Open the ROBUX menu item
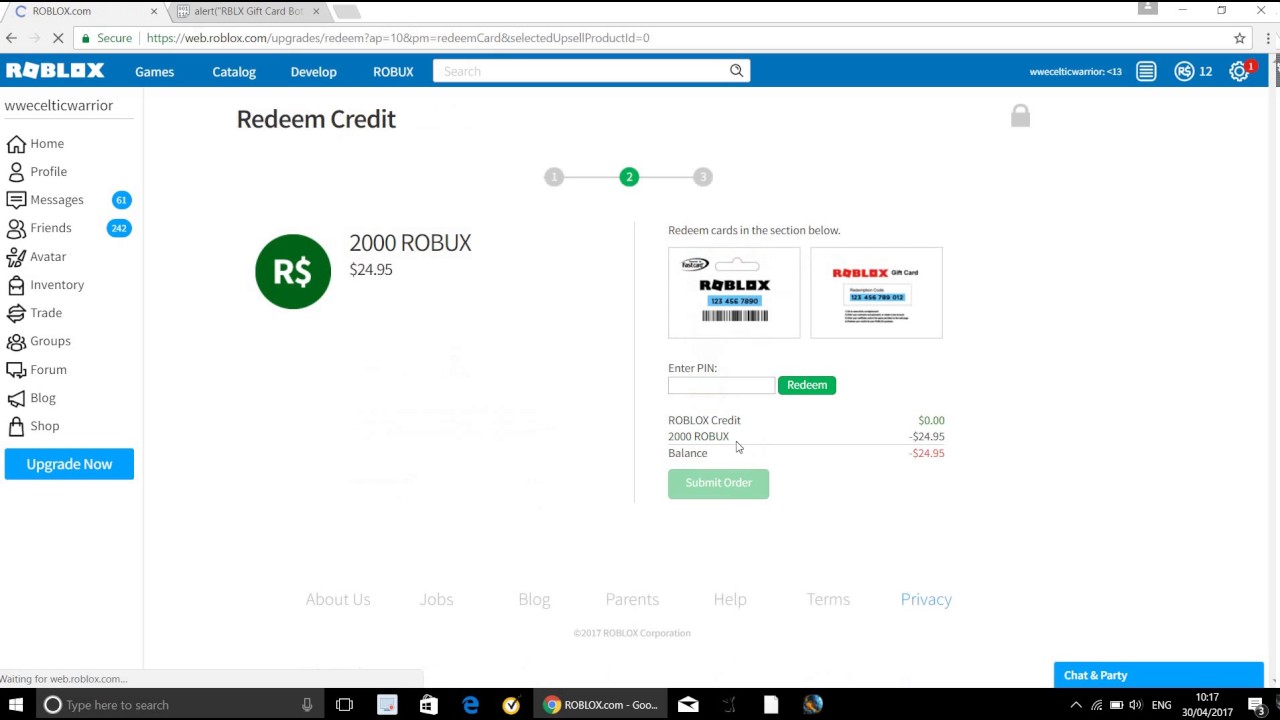This screenshot has height=720, width=1280. [x=393, y=72]
